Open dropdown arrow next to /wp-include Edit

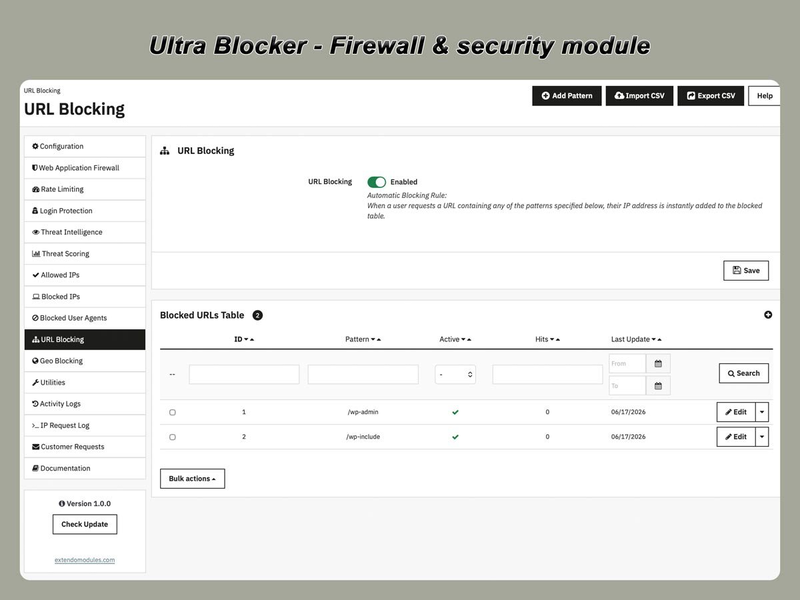click(x=762, y=437)
